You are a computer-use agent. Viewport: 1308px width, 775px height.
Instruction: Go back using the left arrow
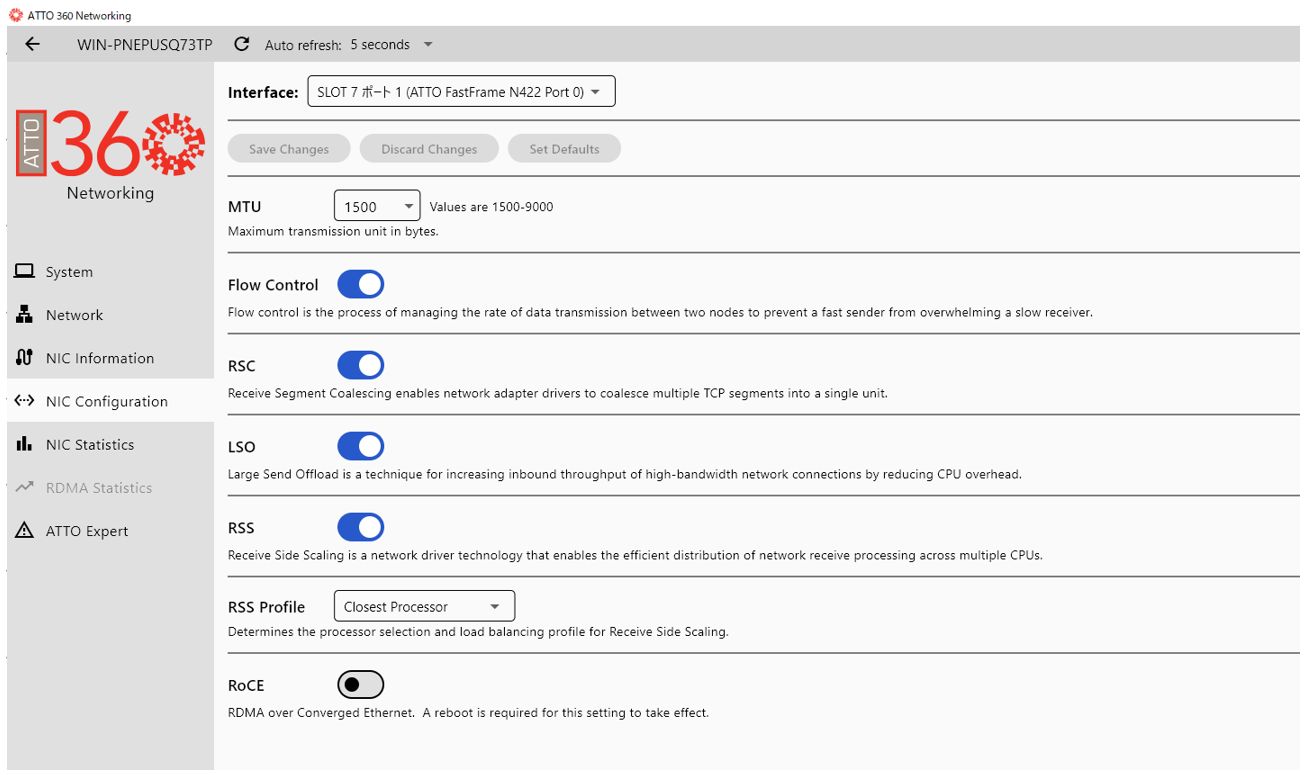coord(33,44)
